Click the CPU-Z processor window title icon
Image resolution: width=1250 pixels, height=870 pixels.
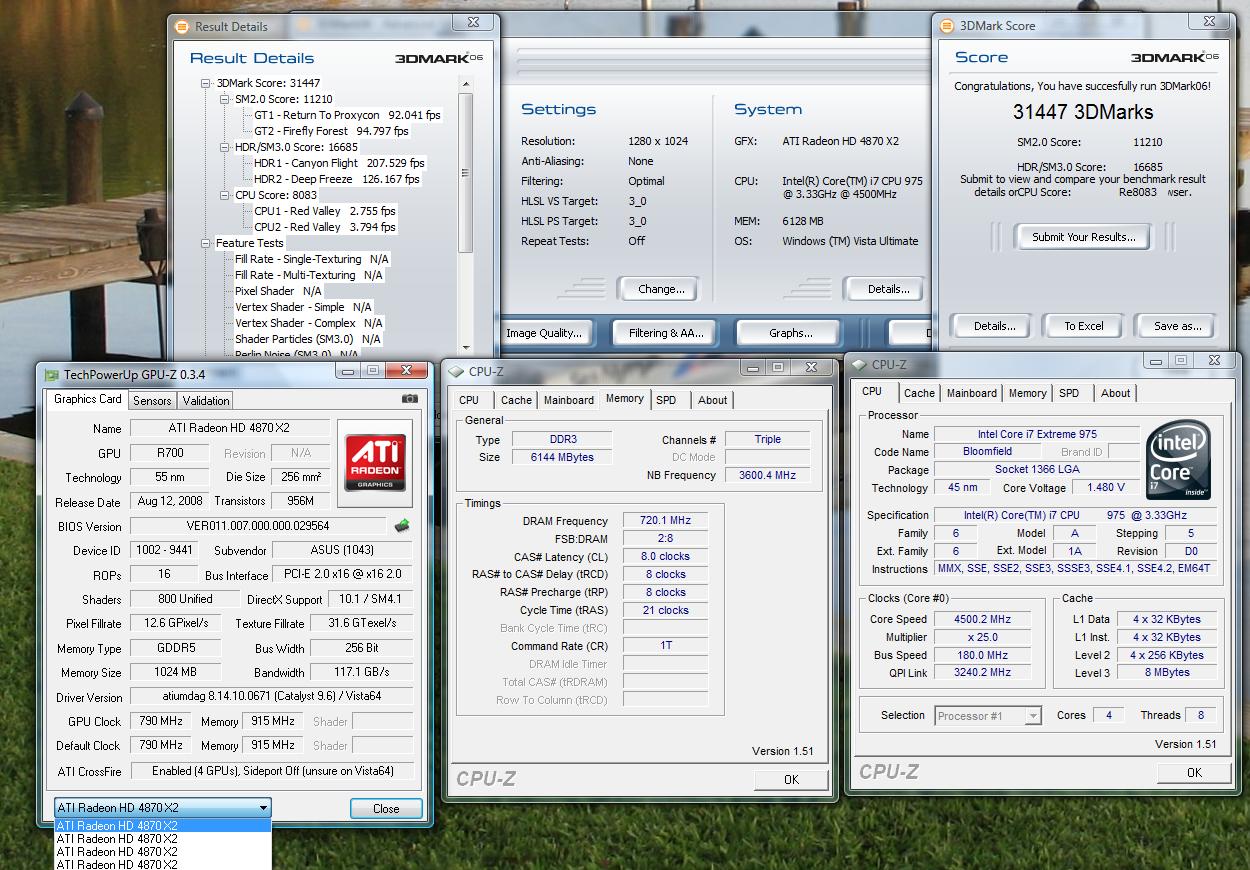tap(860, 365)
